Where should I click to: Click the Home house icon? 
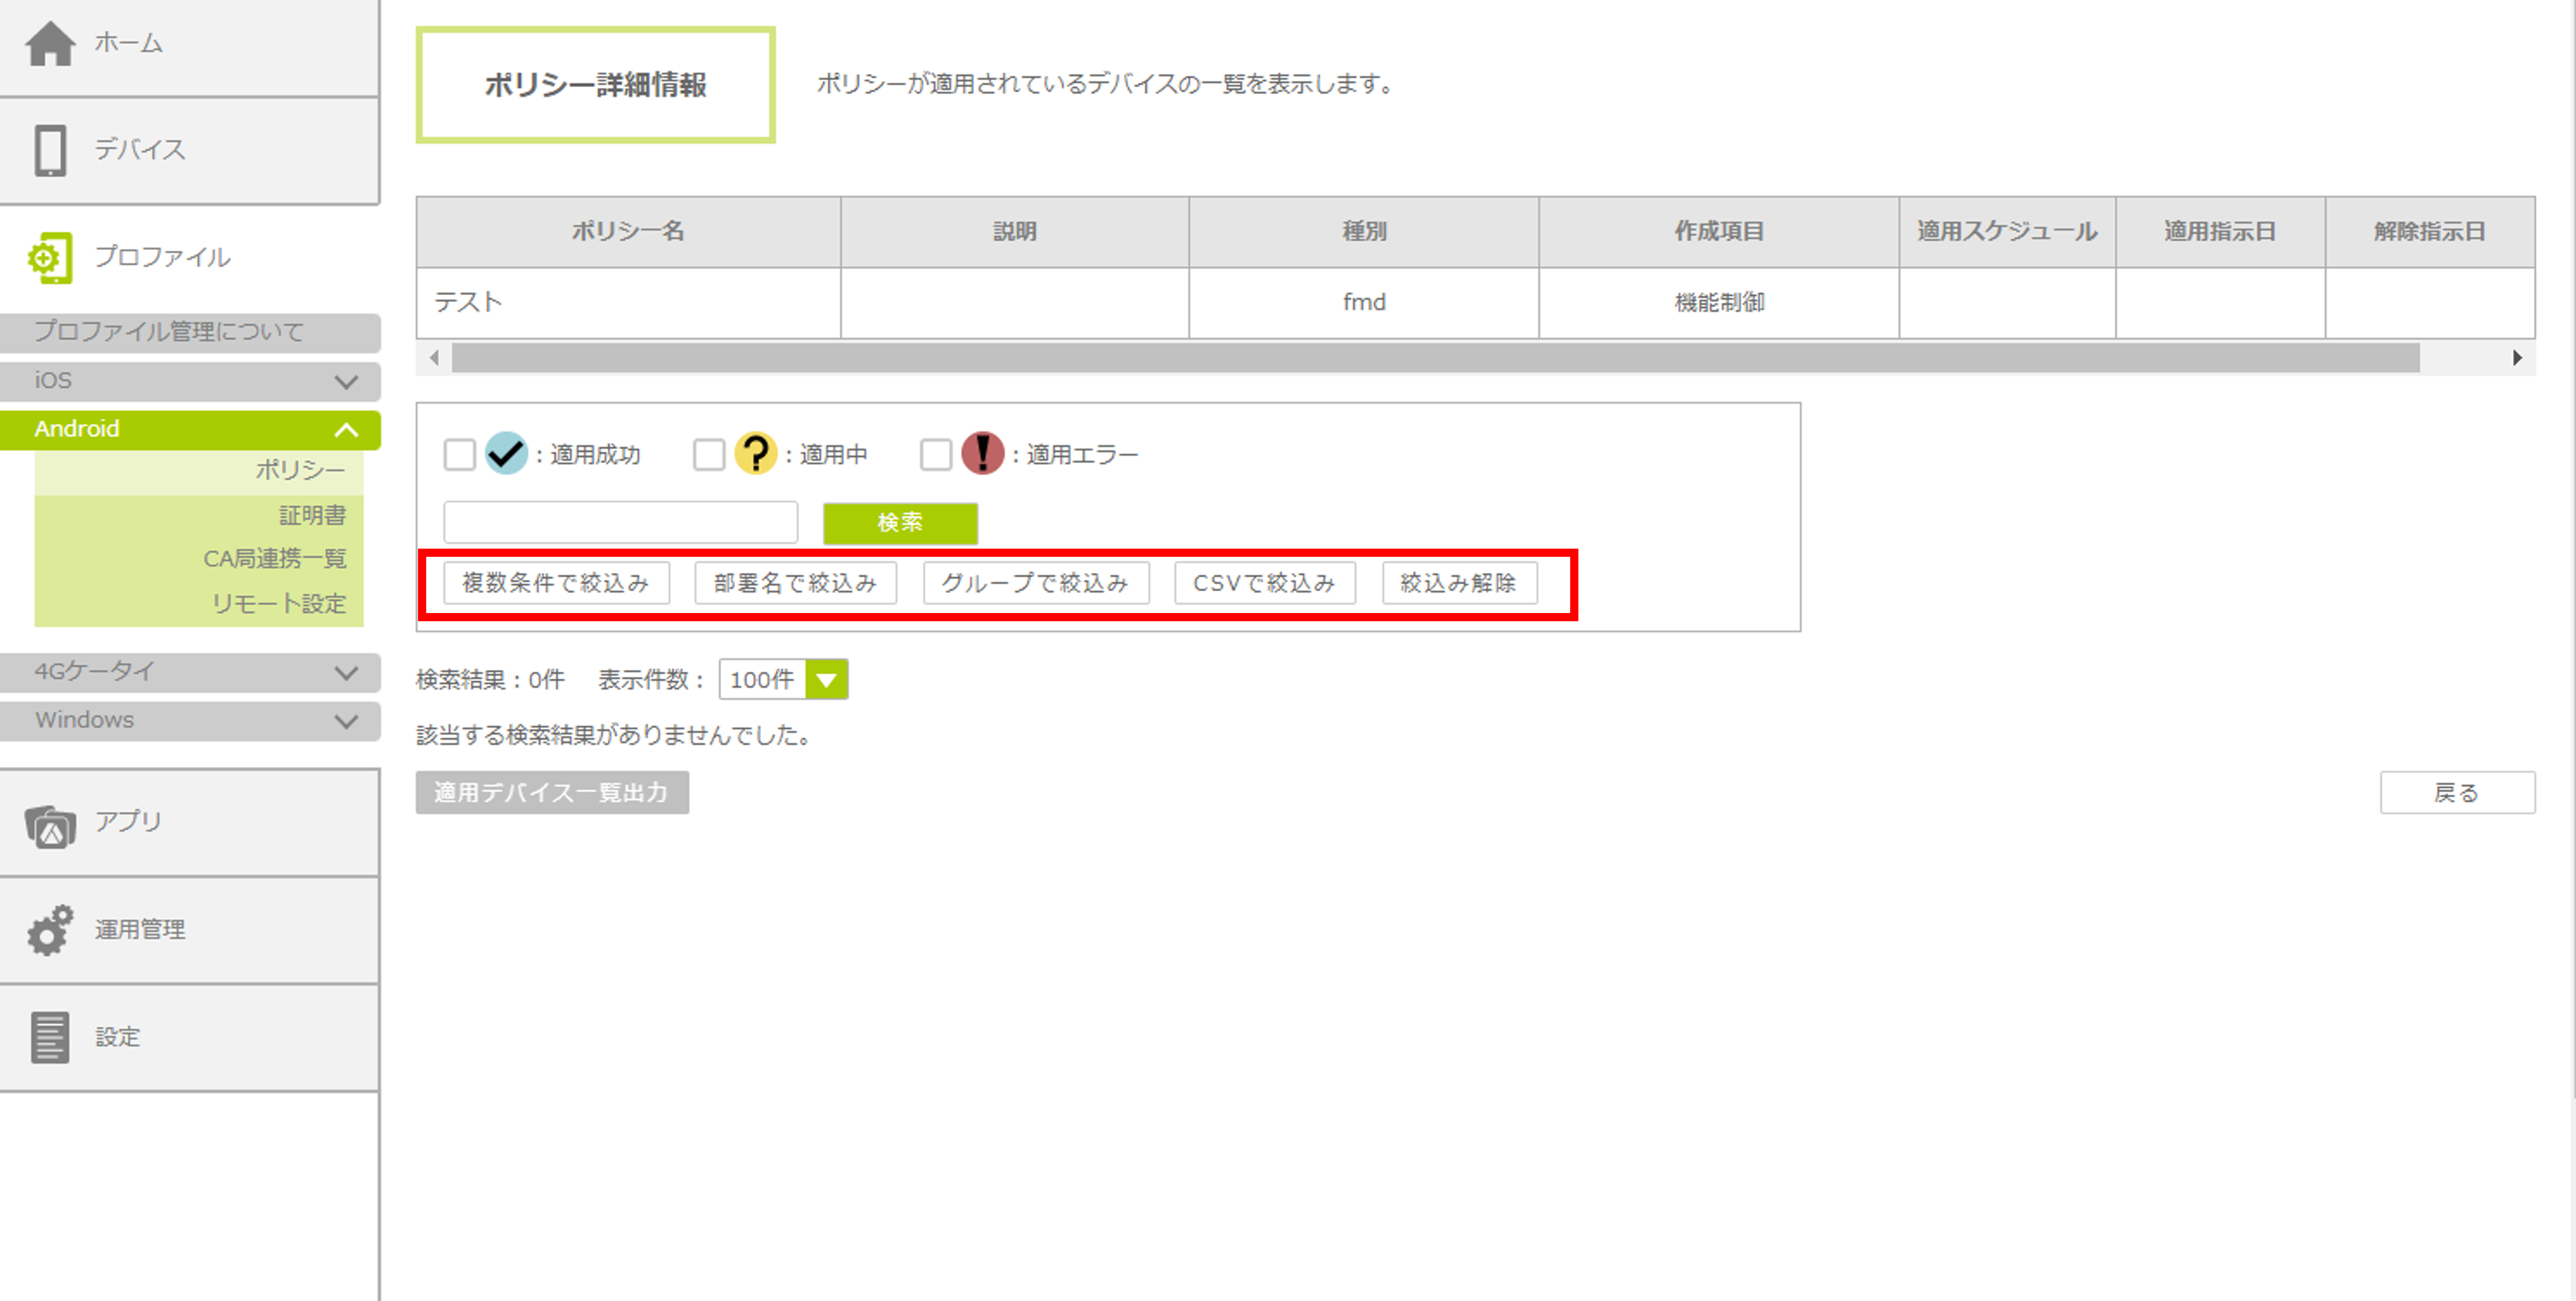point(50,43)
